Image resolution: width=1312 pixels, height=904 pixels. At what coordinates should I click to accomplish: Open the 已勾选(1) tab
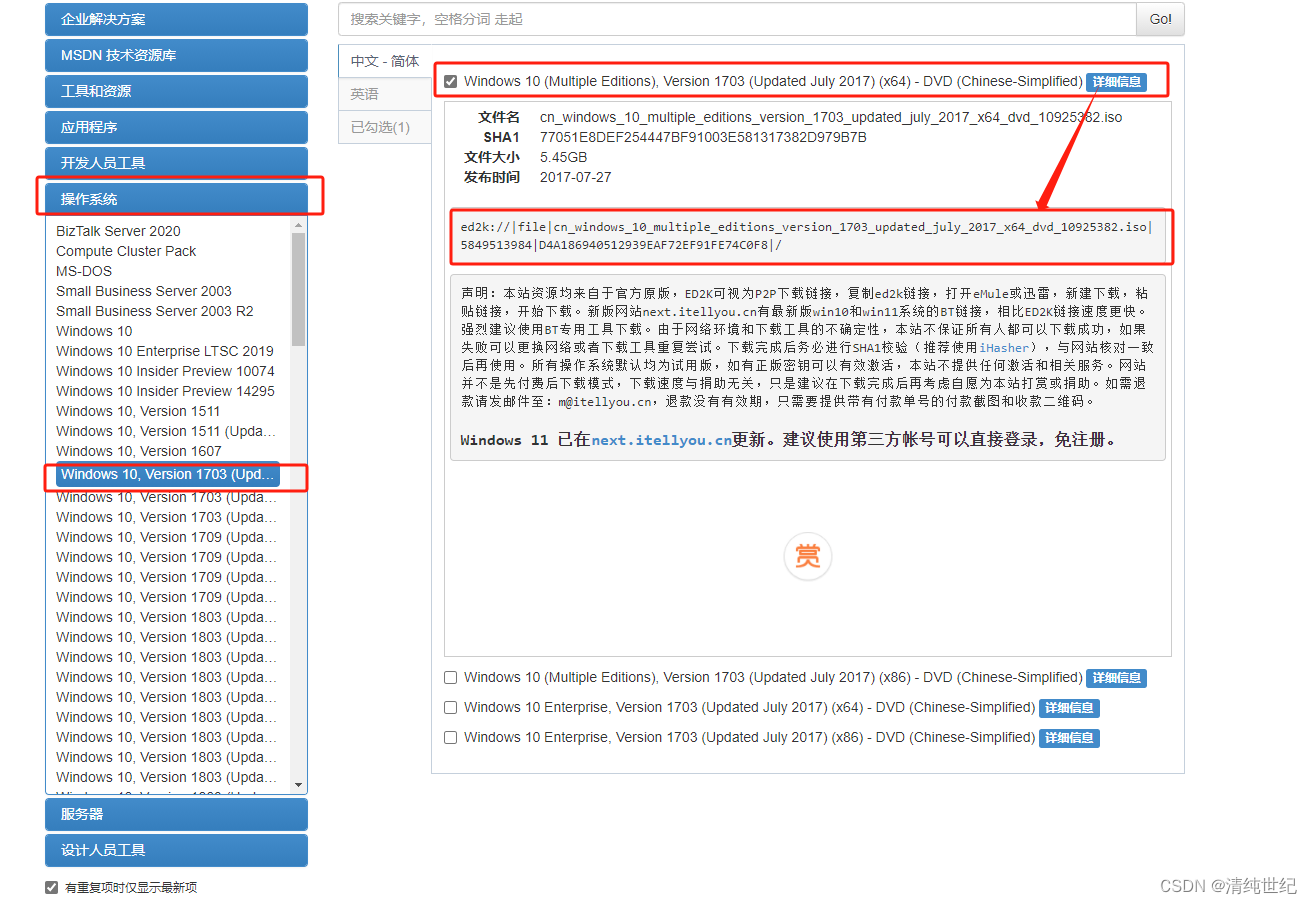click(x=385, y=127)
